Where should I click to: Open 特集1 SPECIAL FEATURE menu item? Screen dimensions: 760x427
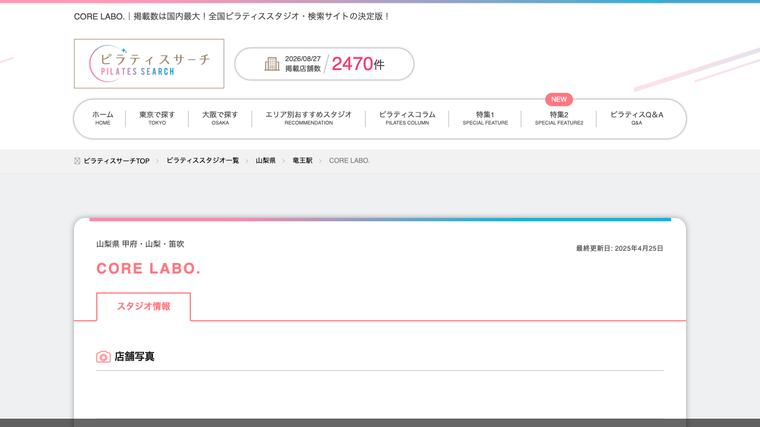(485, 118)
